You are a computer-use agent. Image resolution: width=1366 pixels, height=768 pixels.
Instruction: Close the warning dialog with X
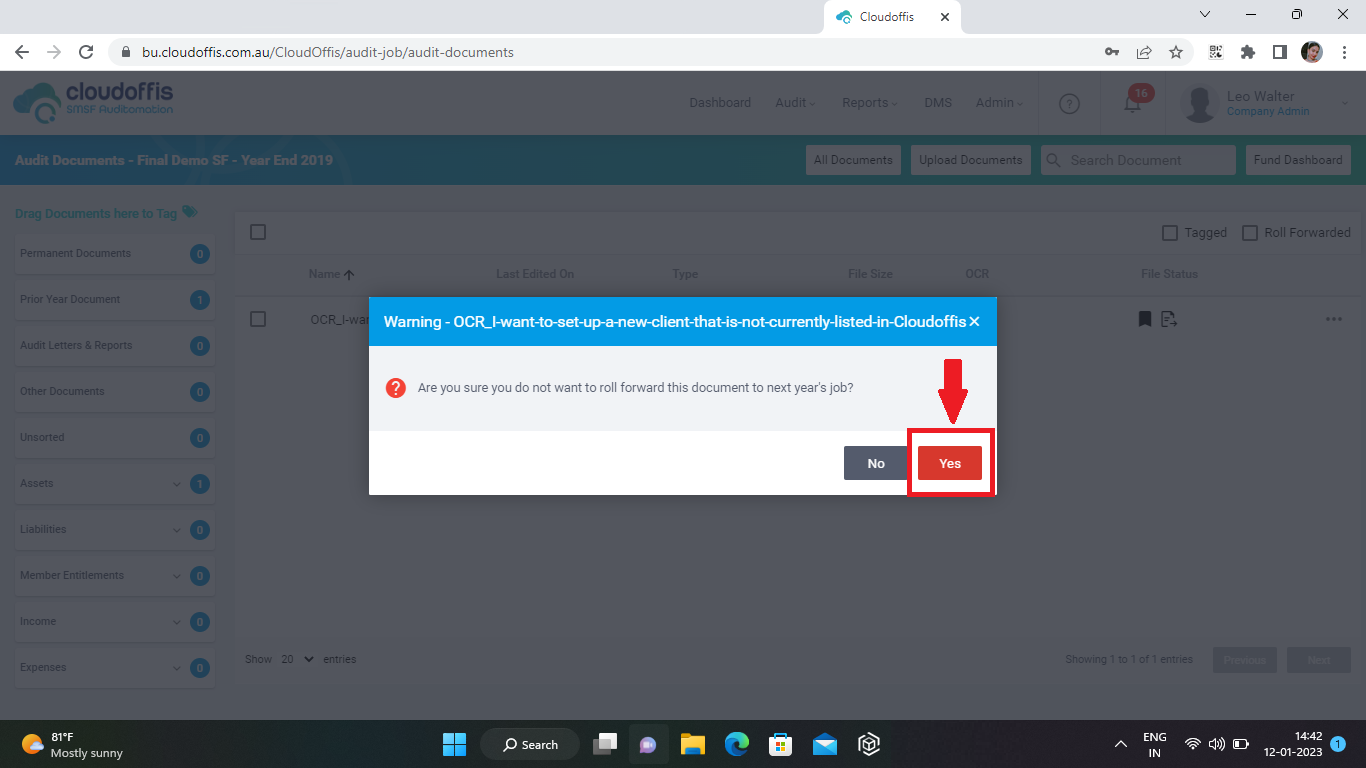pyautogui.click(x=974, y=322)
